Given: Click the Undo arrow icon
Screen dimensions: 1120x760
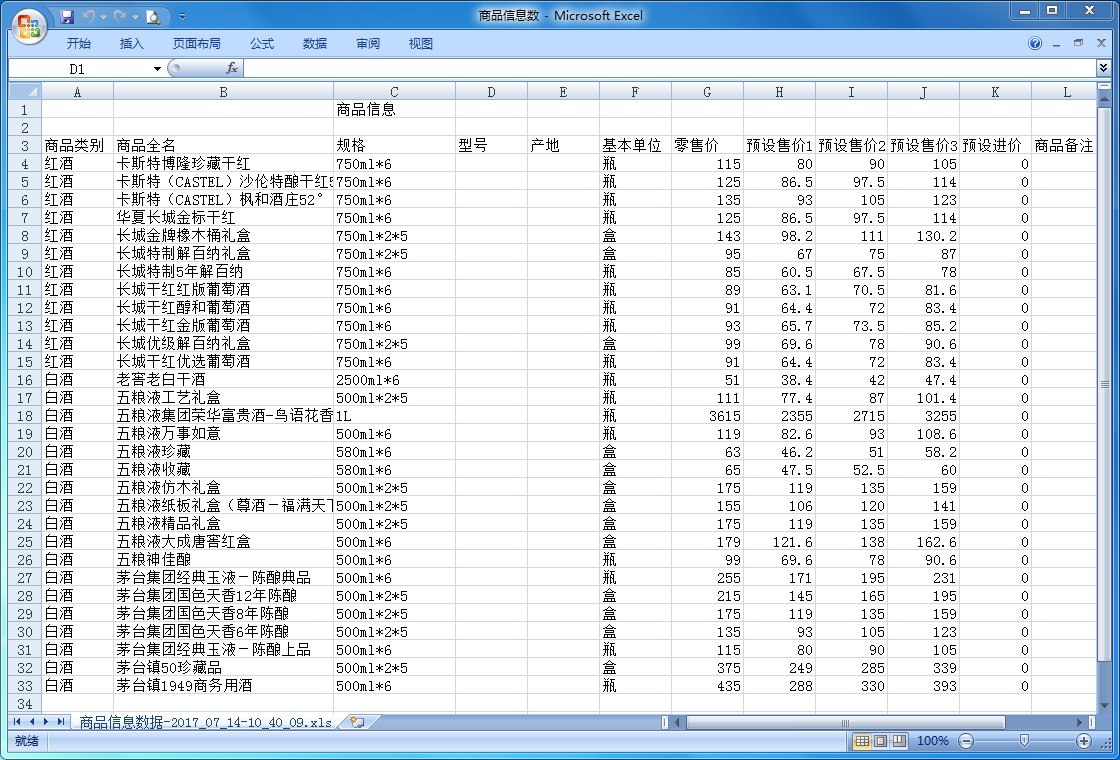Looking at the screenshot, I should tap(90, 16).
